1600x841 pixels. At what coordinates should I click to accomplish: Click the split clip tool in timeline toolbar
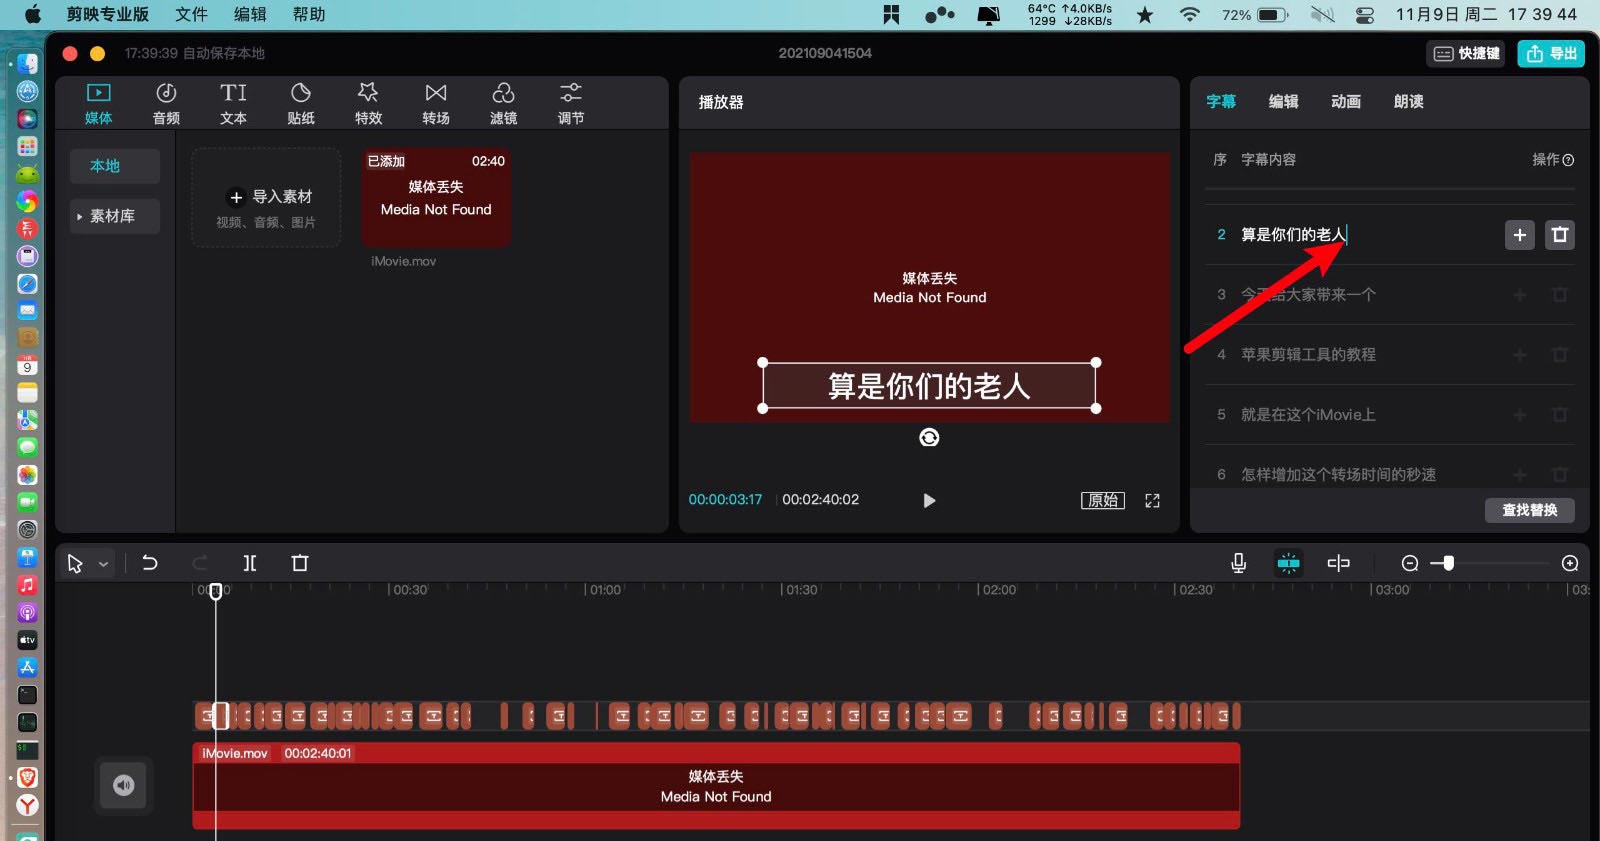[x=250, y=563]
